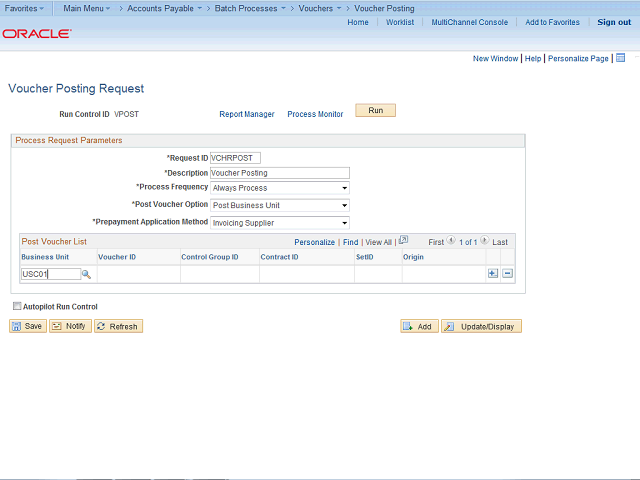
Task: Click View All in grid header
Action: pyautogui.click(x=378, y=242)
